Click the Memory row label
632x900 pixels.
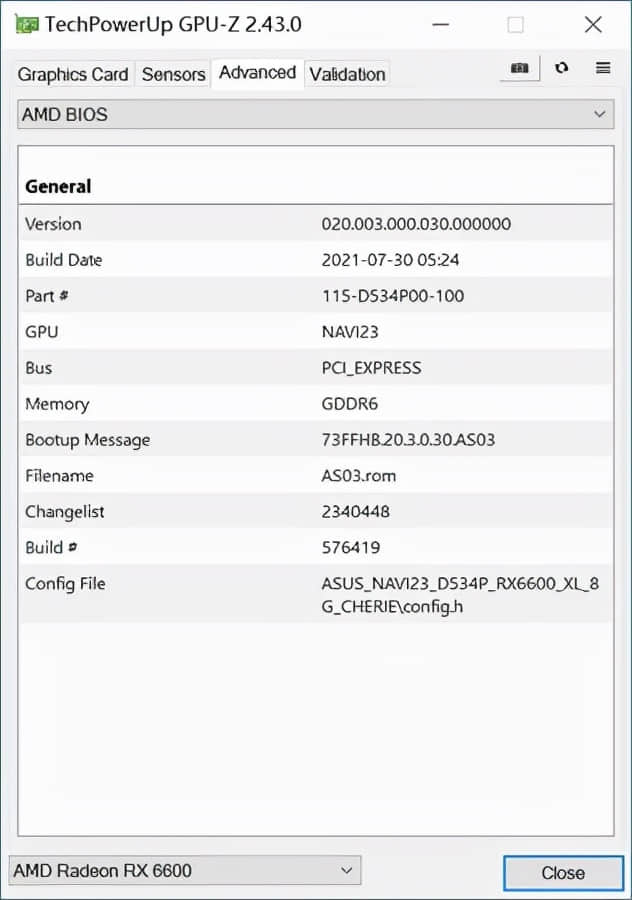(57, 405)
